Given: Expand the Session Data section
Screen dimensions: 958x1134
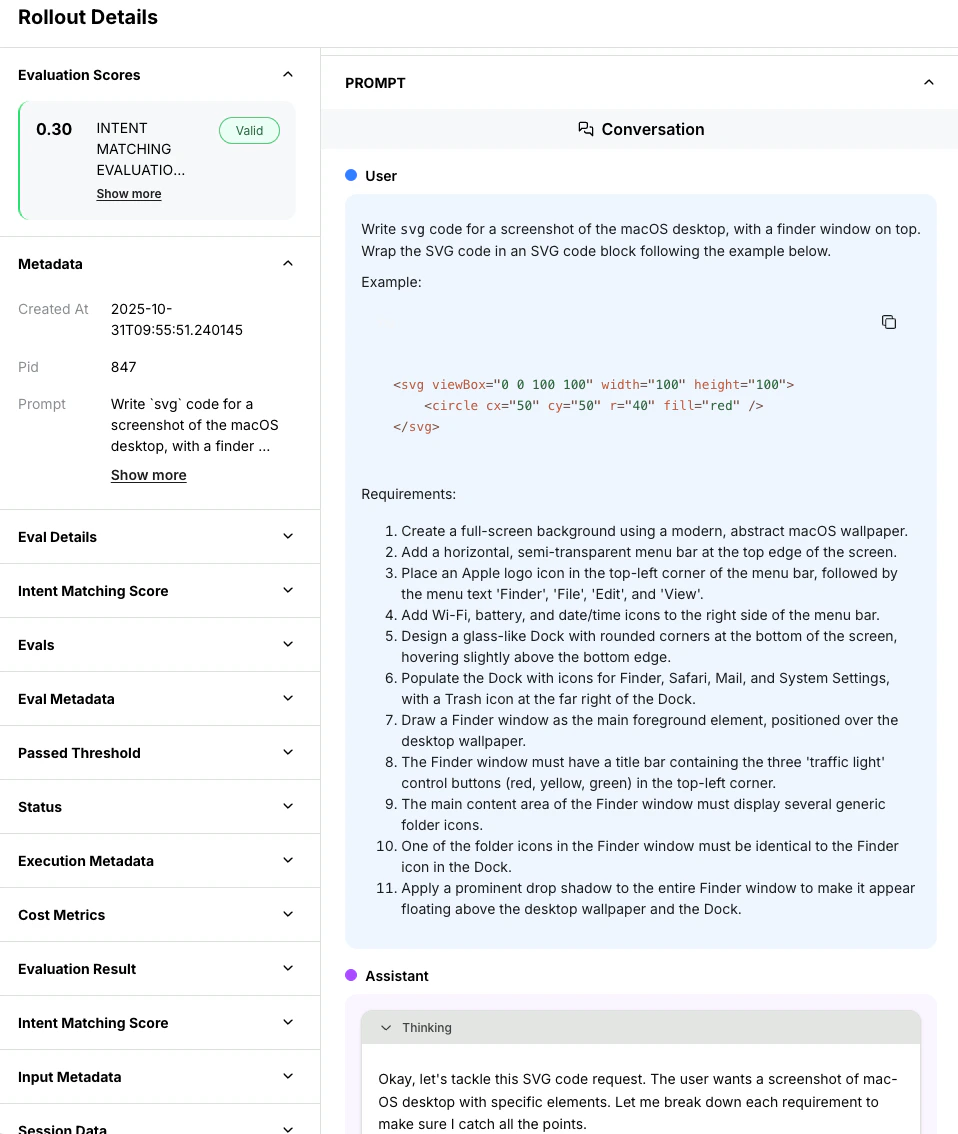Looking at the screenshot, I should pos(288,1128).
